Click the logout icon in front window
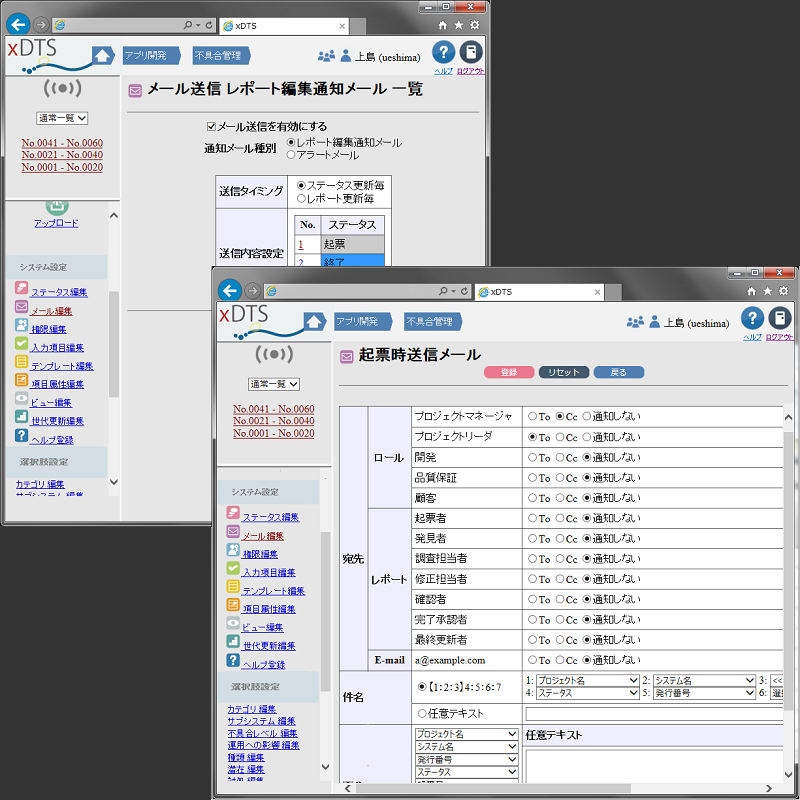 point(781,319)
